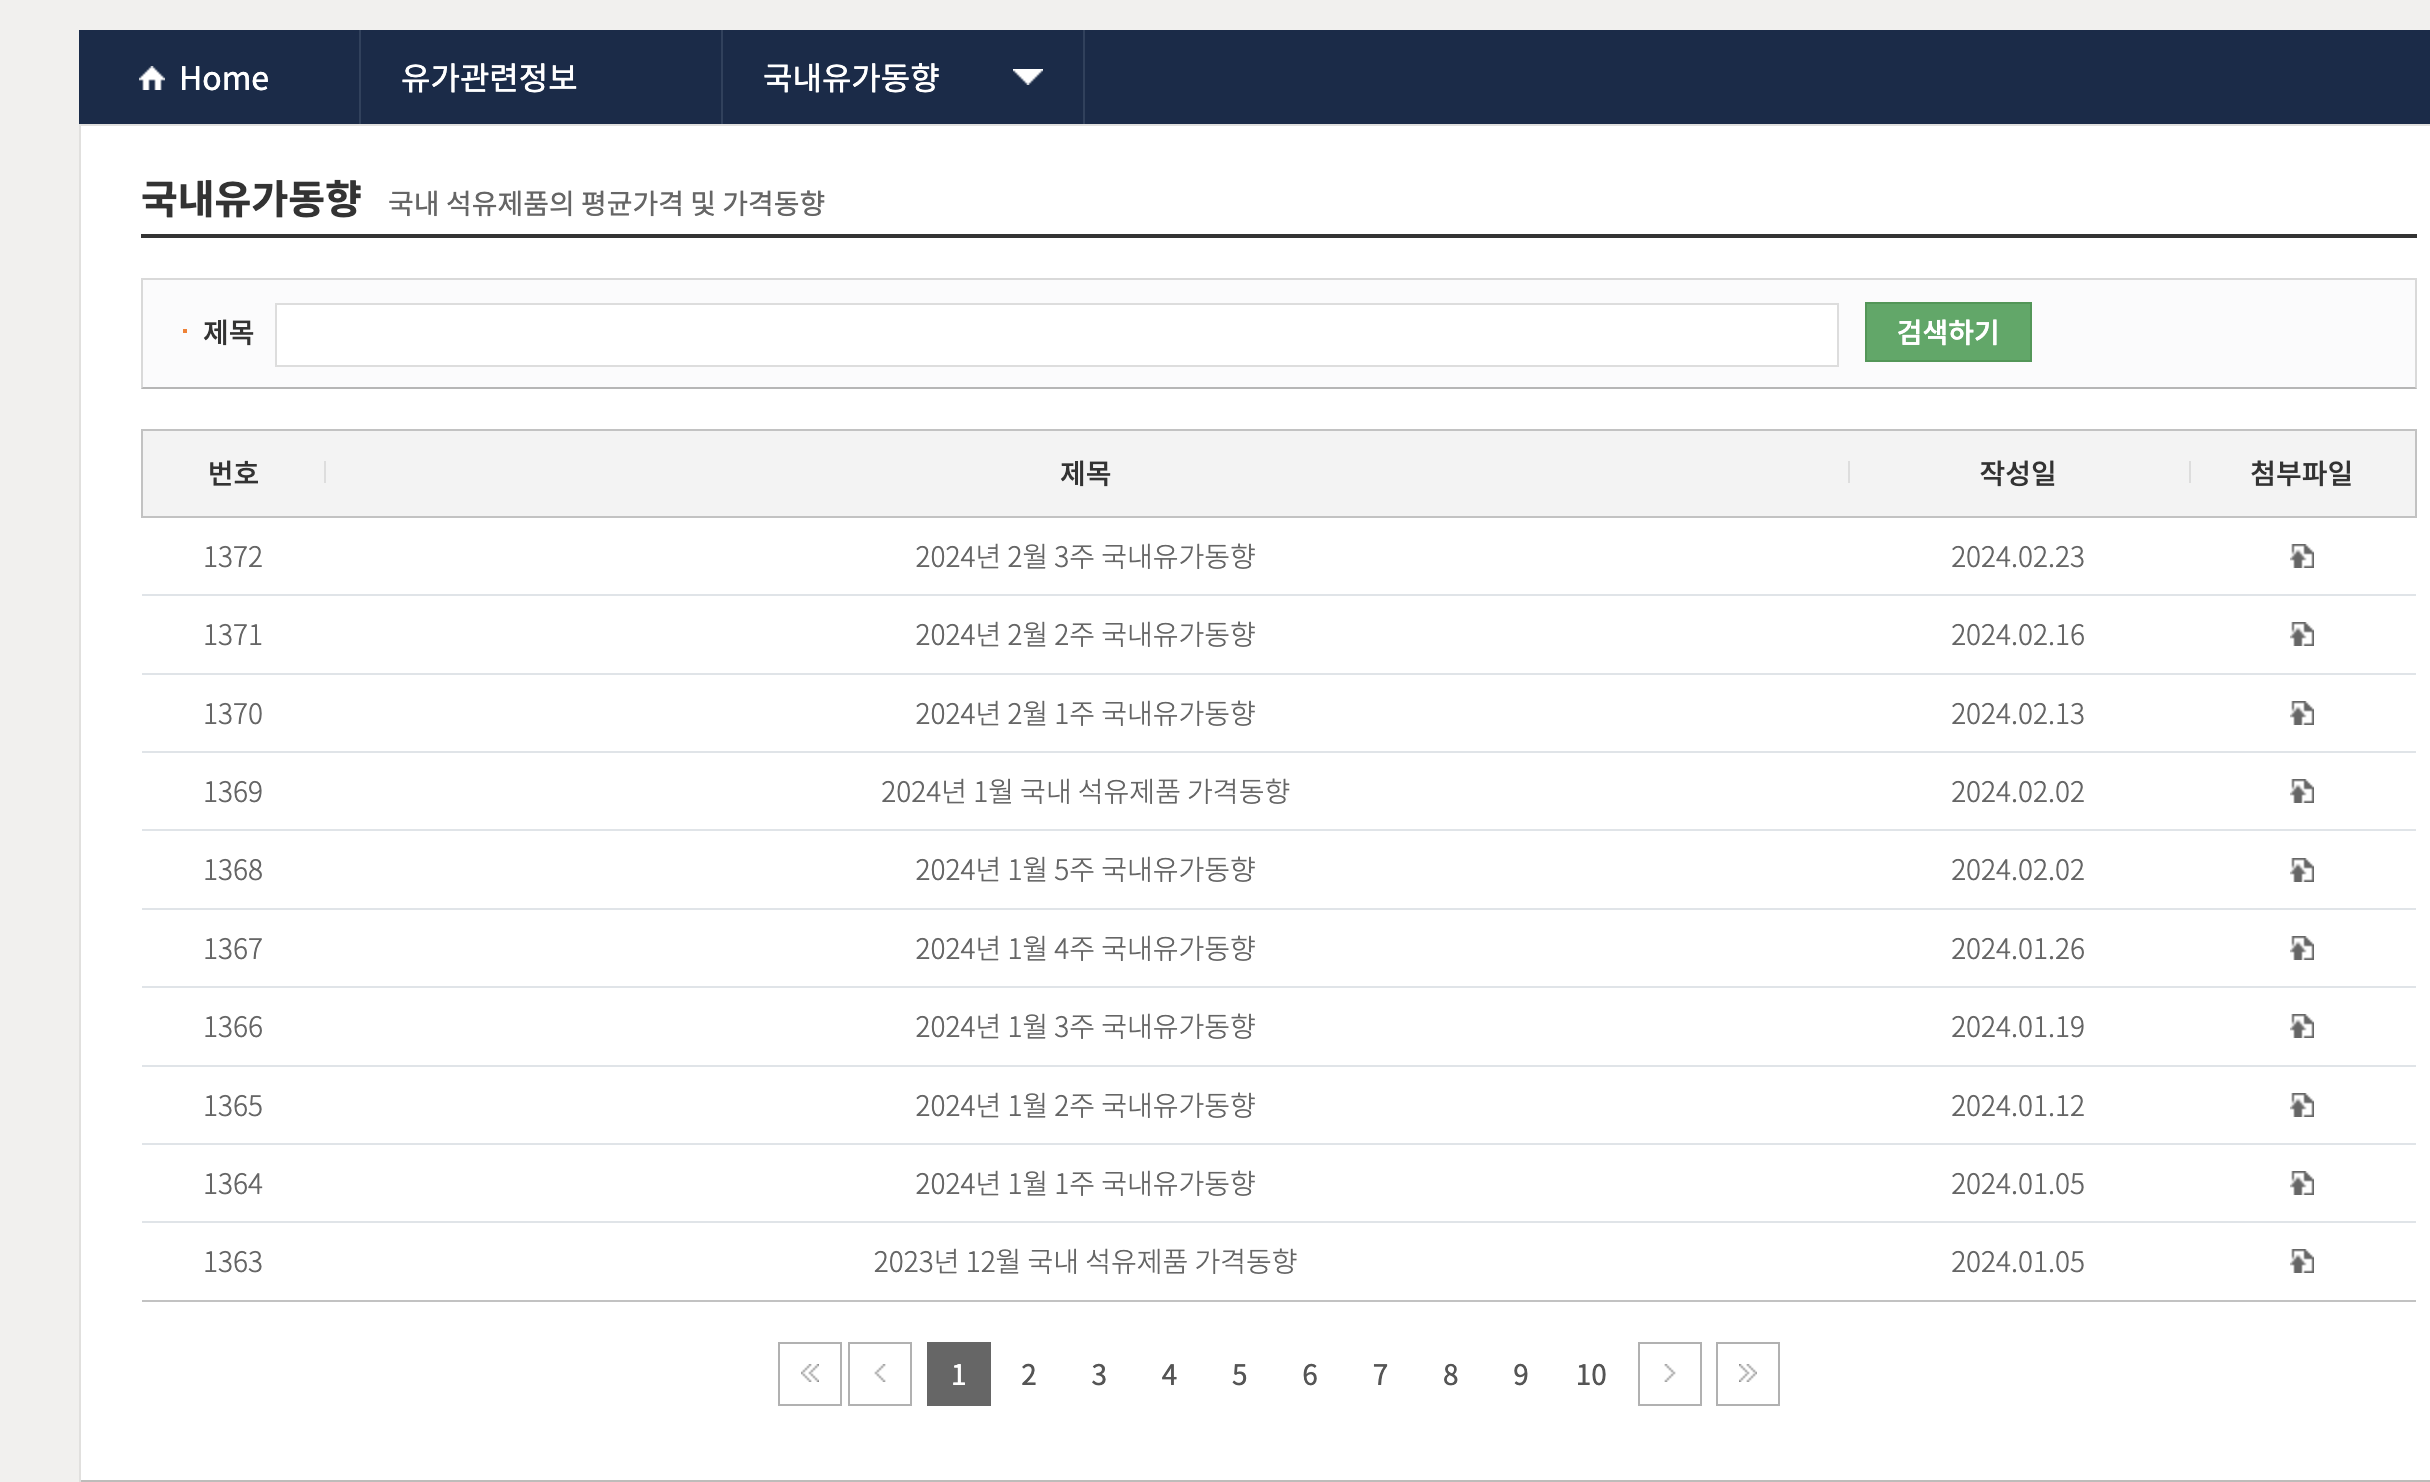Open the 유가관련정보 menu item
The width and height of the screenshot is (2430, 1482).
[489, 78]
